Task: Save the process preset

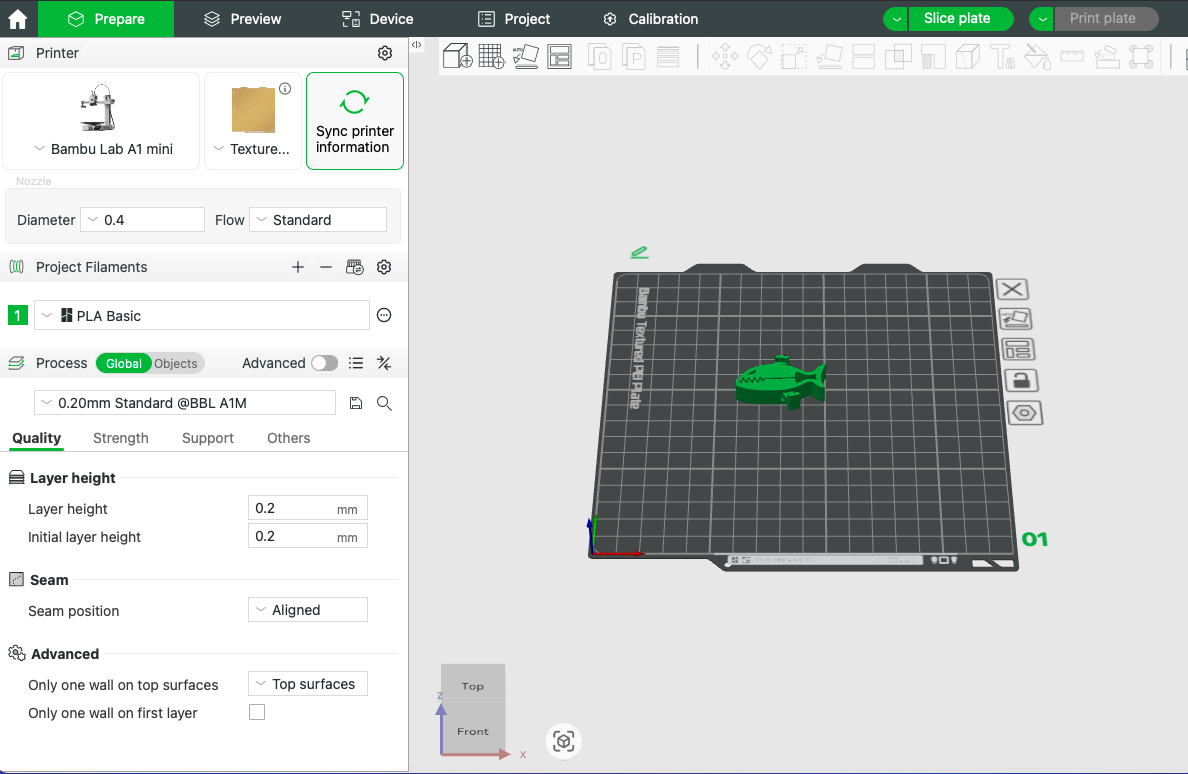Action: pos(356,403)
